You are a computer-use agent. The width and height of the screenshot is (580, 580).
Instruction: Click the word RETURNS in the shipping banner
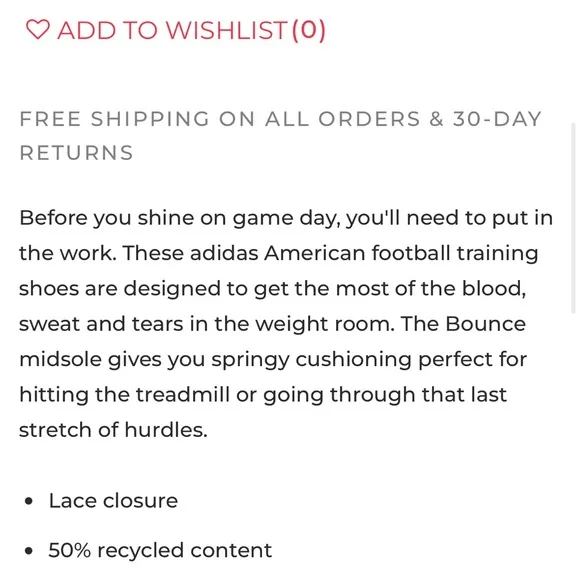(76, 153)
